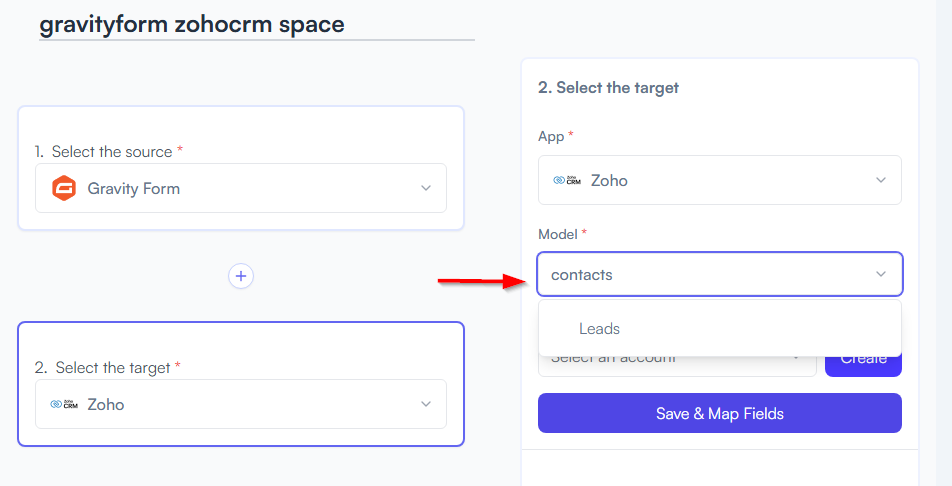Expand the left Zoho target chevron
Viewport: 952px width, 486px height.
[x=426, y=404]
